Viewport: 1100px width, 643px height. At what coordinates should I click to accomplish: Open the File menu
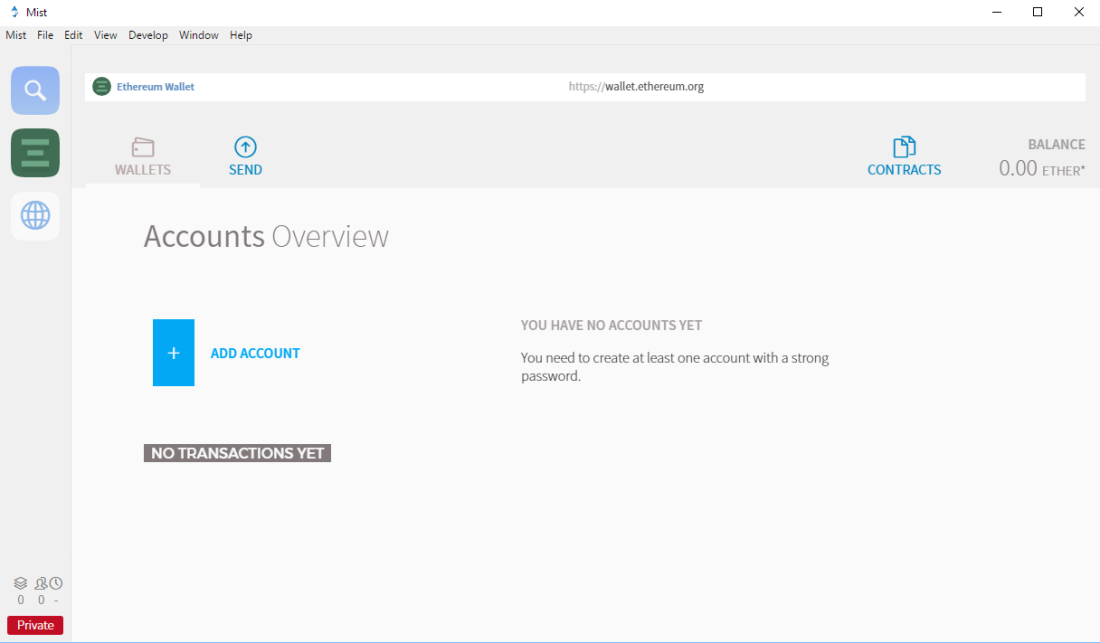[45, 35]
